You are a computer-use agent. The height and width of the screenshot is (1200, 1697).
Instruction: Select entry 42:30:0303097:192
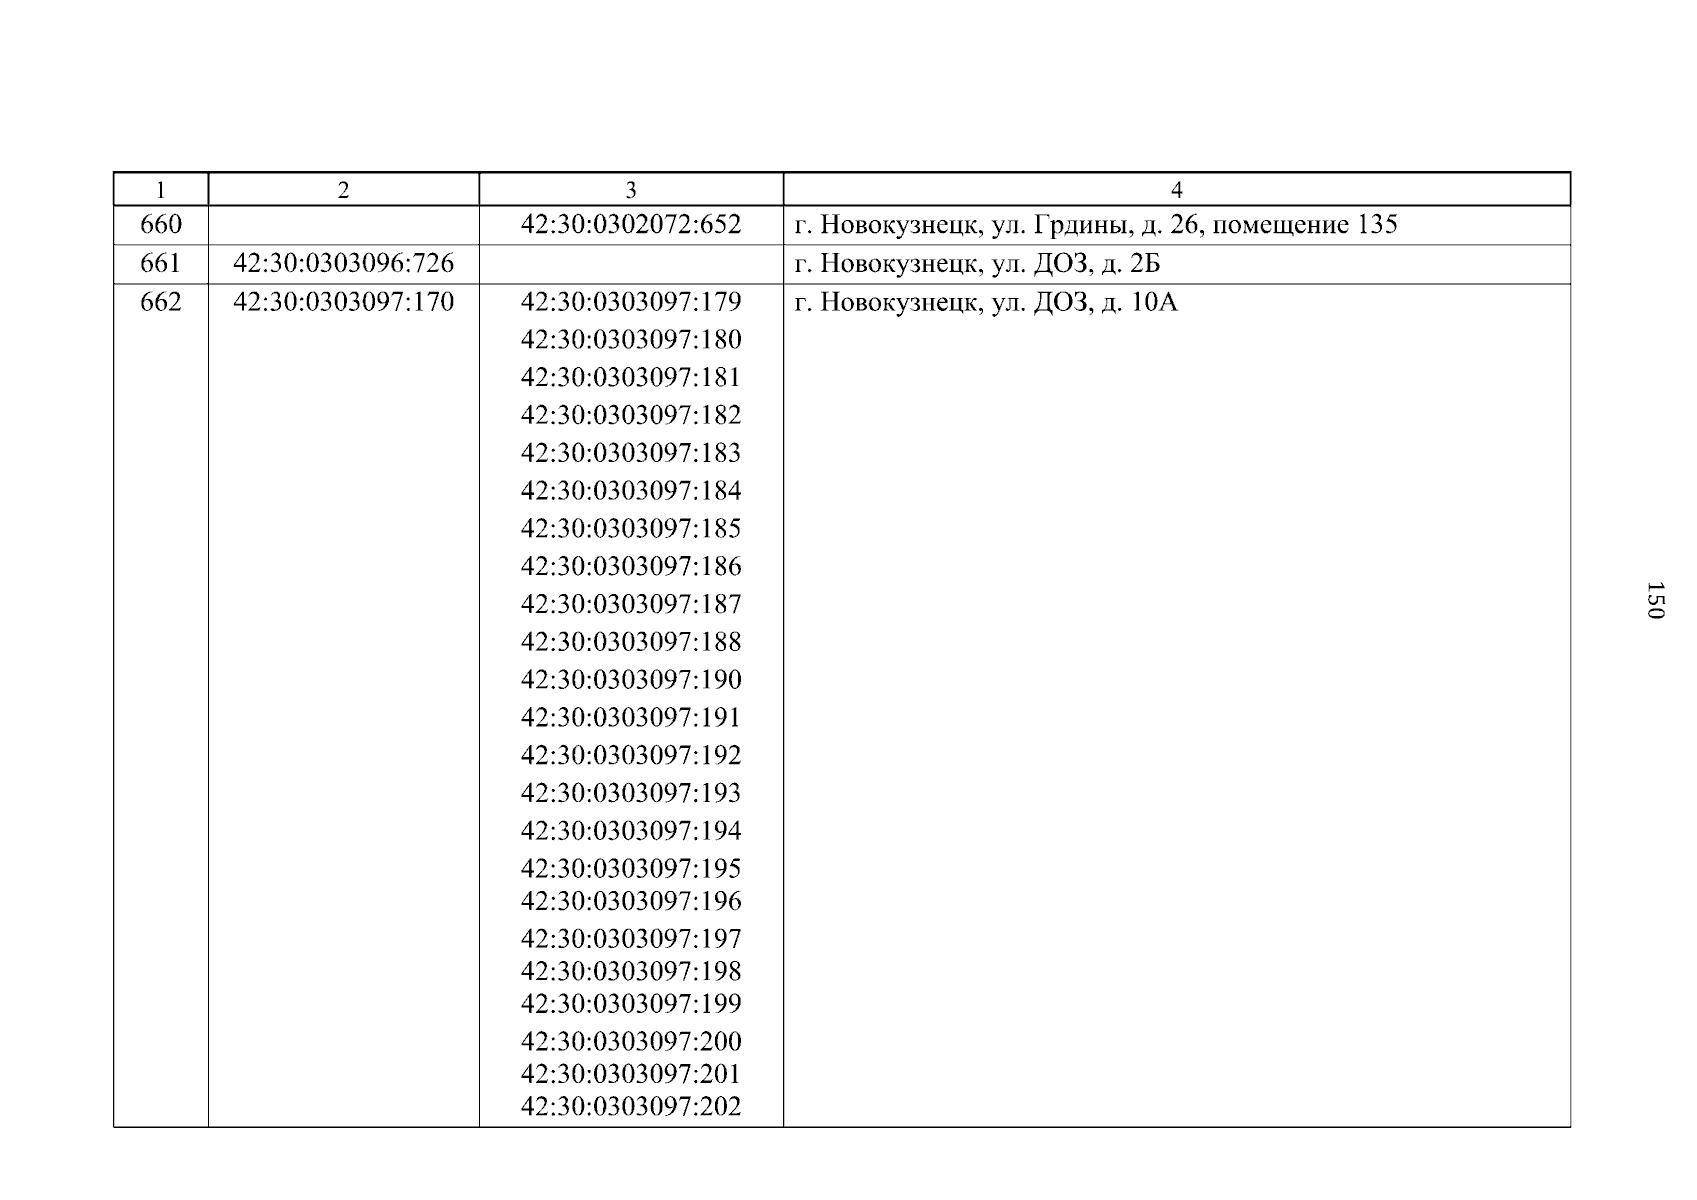(x=631, y=755)
